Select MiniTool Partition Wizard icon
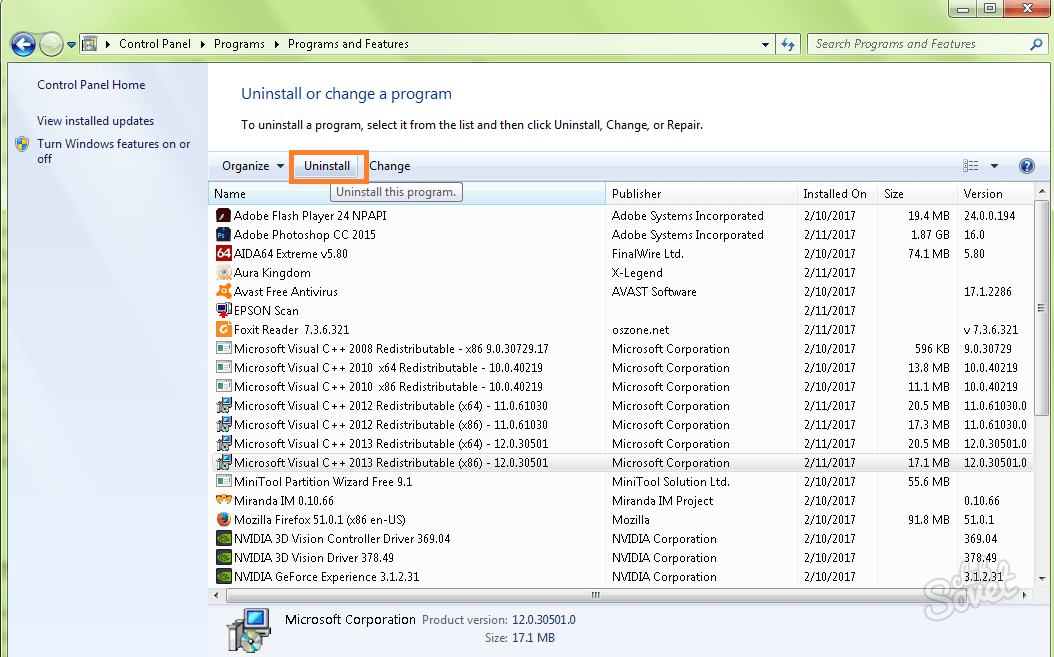Screen dimensions: 1054x657 [223, 481]
